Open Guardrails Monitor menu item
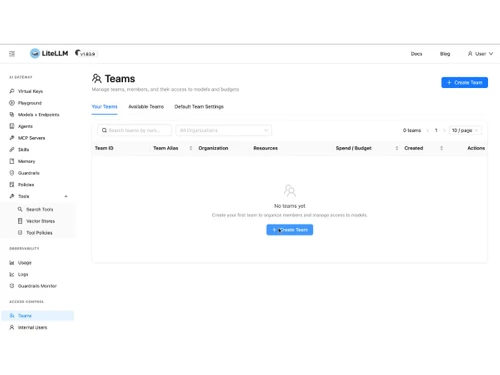 pos(37,286)
